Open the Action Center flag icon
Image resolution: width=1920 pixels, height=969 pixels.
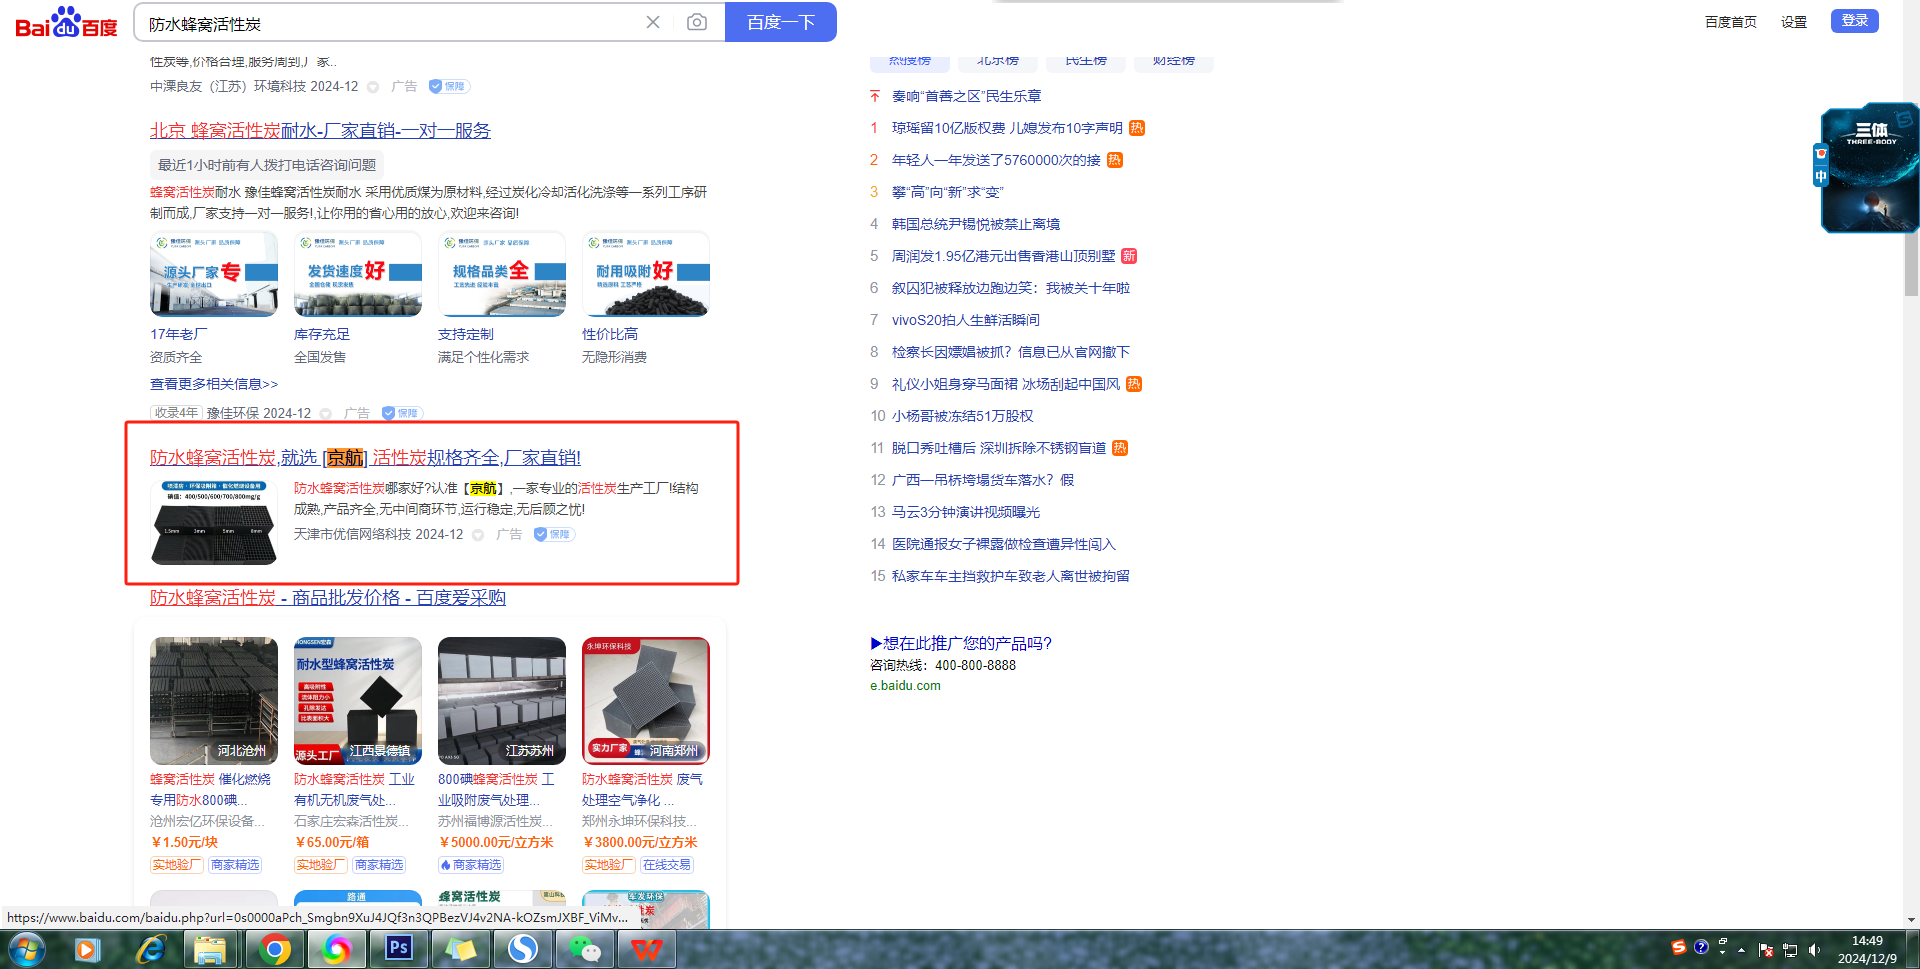coord(1766,950)
